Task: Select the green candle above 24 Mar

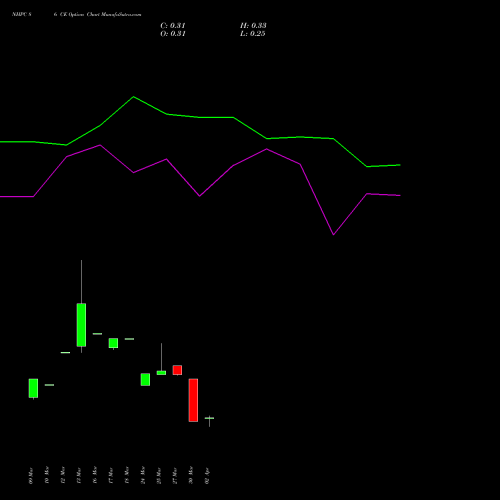Action: (145, 379)
